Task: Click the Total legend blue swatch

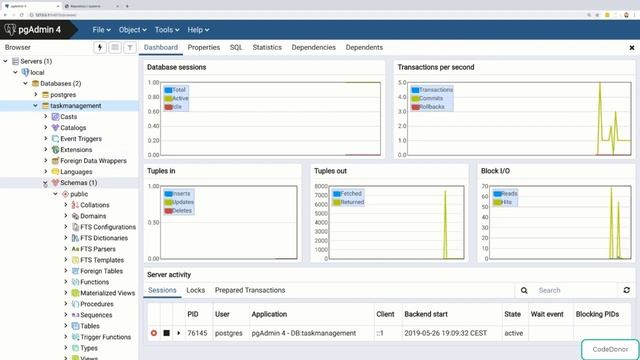Action: click(x=168, y=90)
